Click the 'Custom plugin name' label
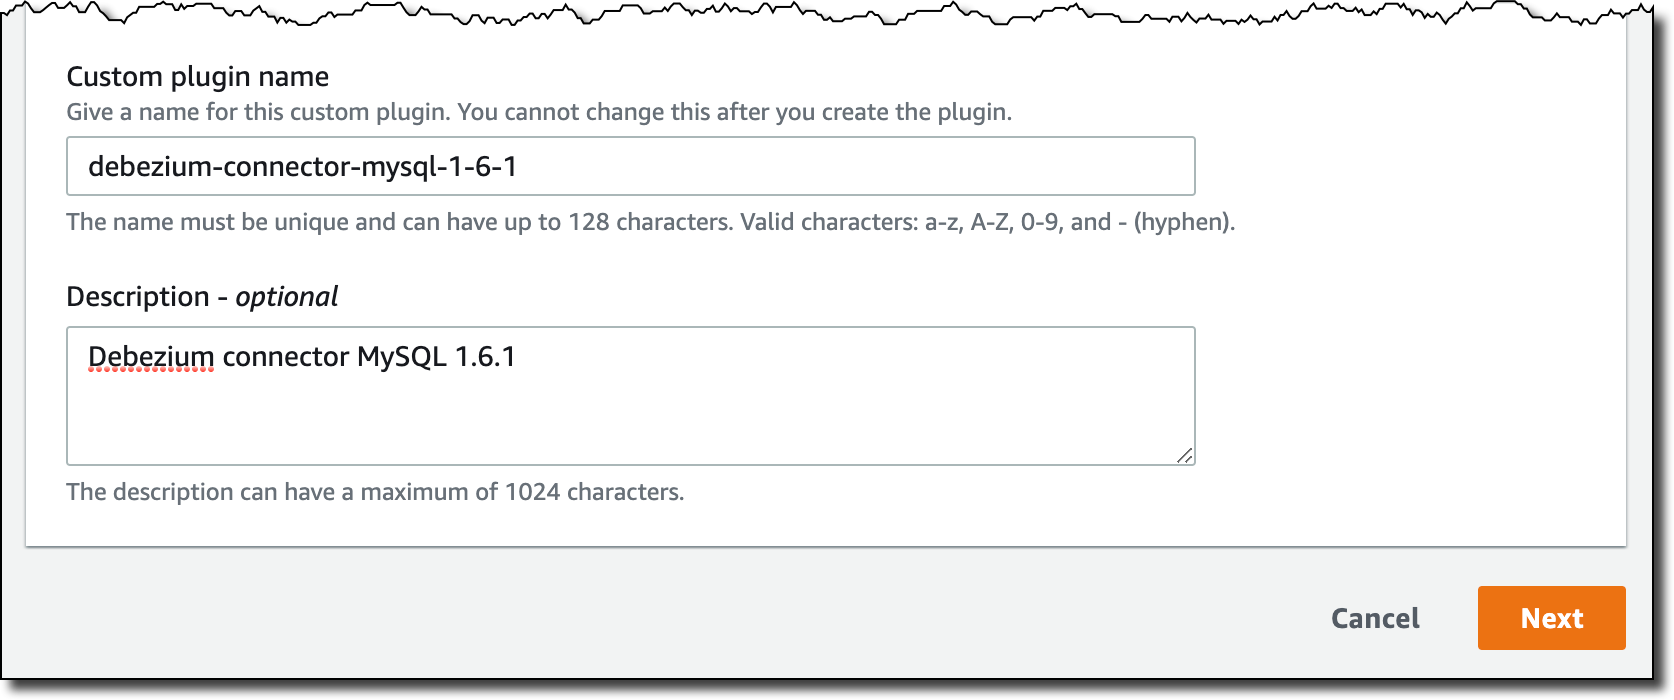Screen dimensions: 1674x700 click(x=197, y=77)
